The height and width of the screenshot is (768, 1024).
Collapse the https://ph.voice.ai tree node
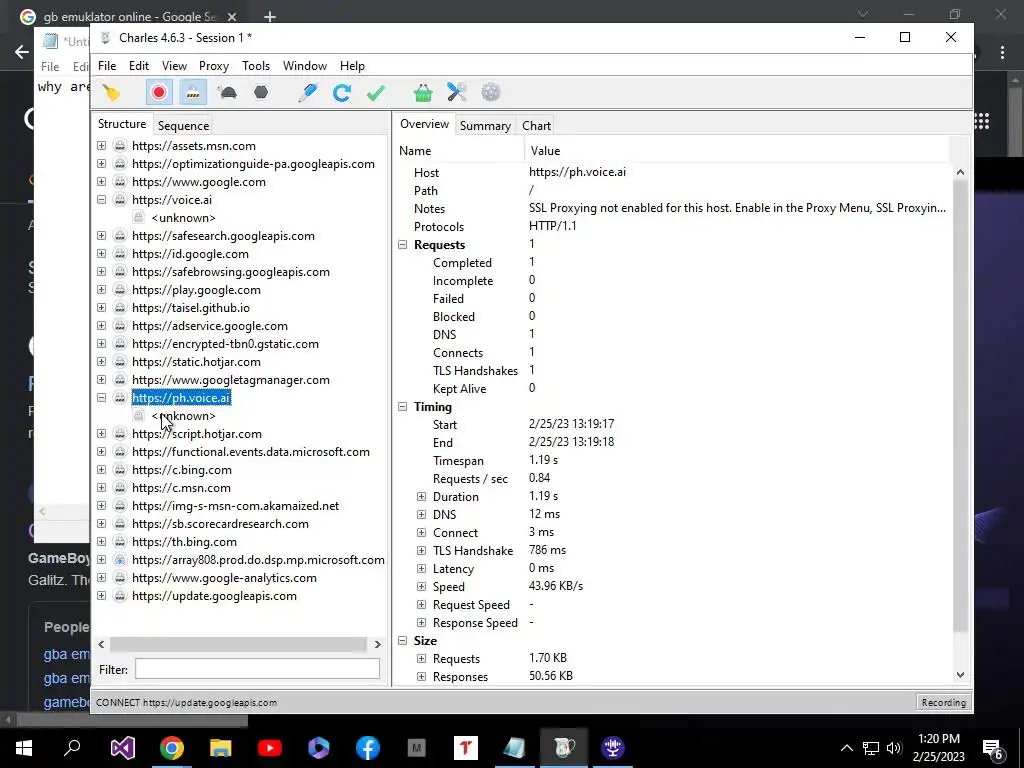point(101,398)
